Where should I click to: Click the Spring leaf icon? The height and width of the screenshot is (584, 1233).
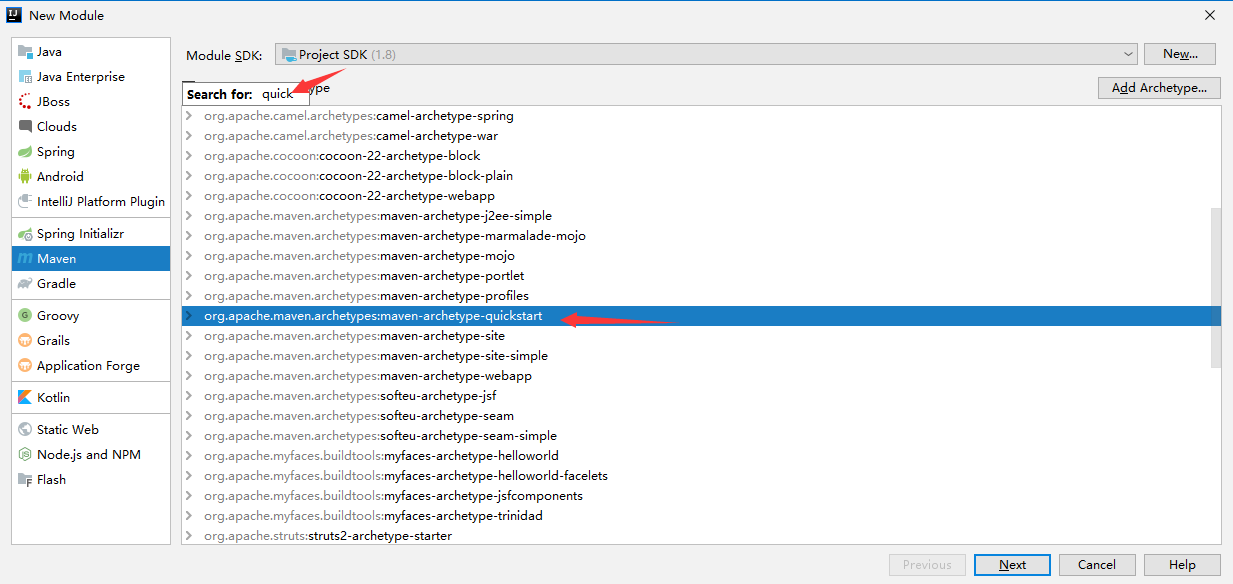(x=25, y=152)
